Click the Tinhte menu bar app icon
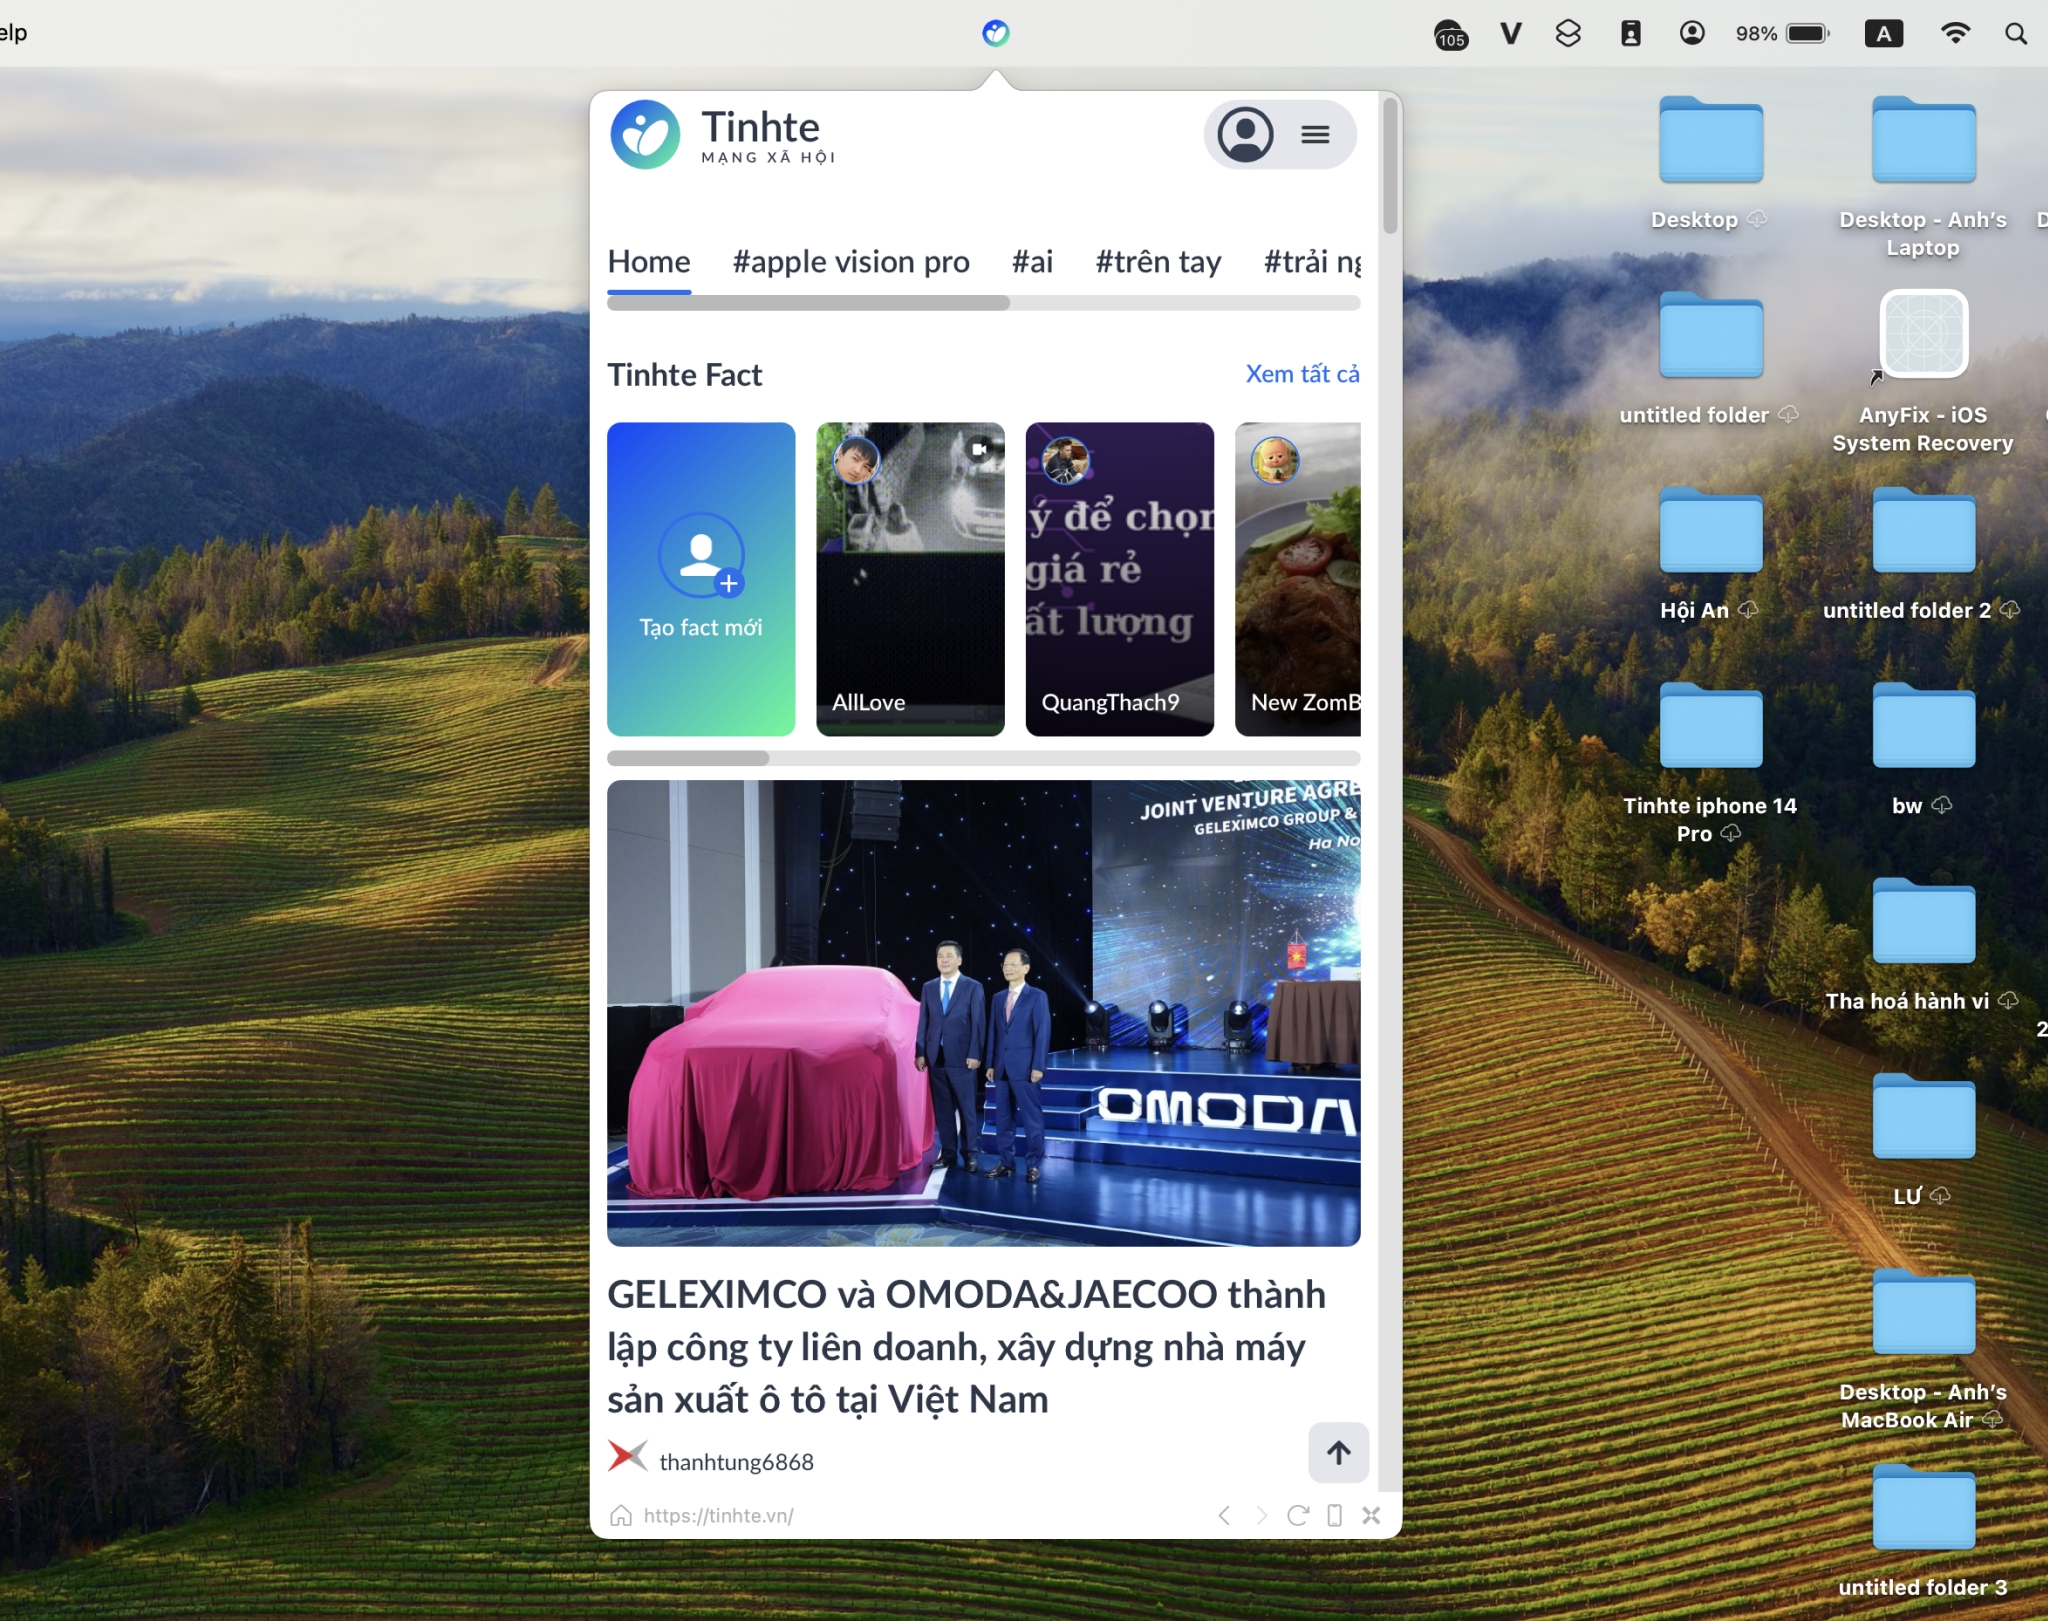The width and height of the screenshot is (2048, 1621). 995,33
